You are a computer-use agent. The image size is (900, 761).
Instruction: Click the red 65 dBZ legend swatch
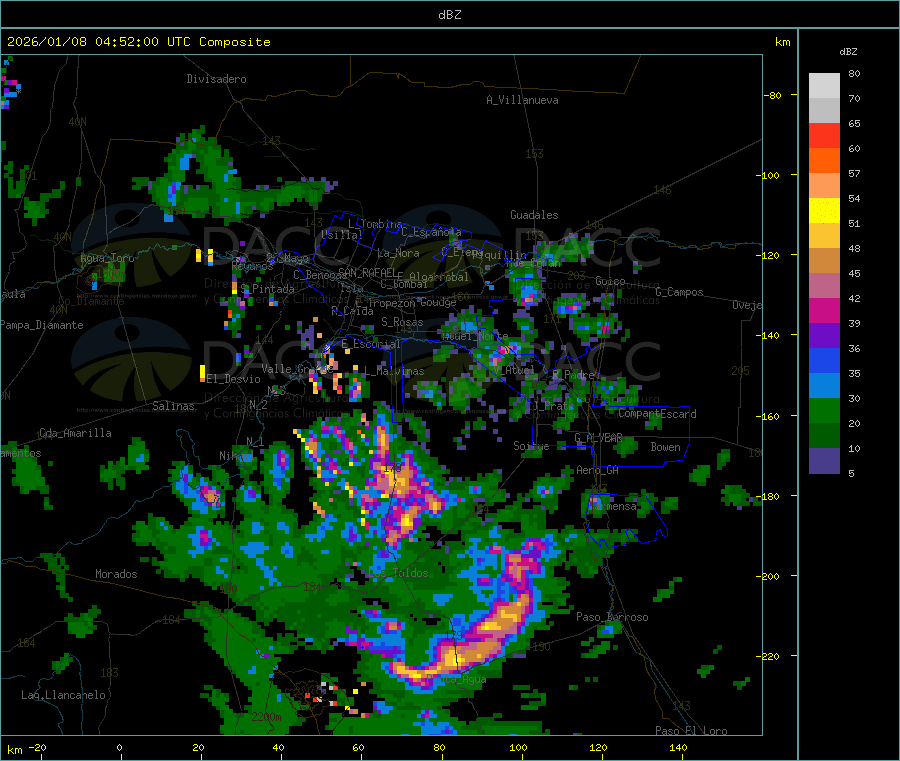(x=824, y=135)
